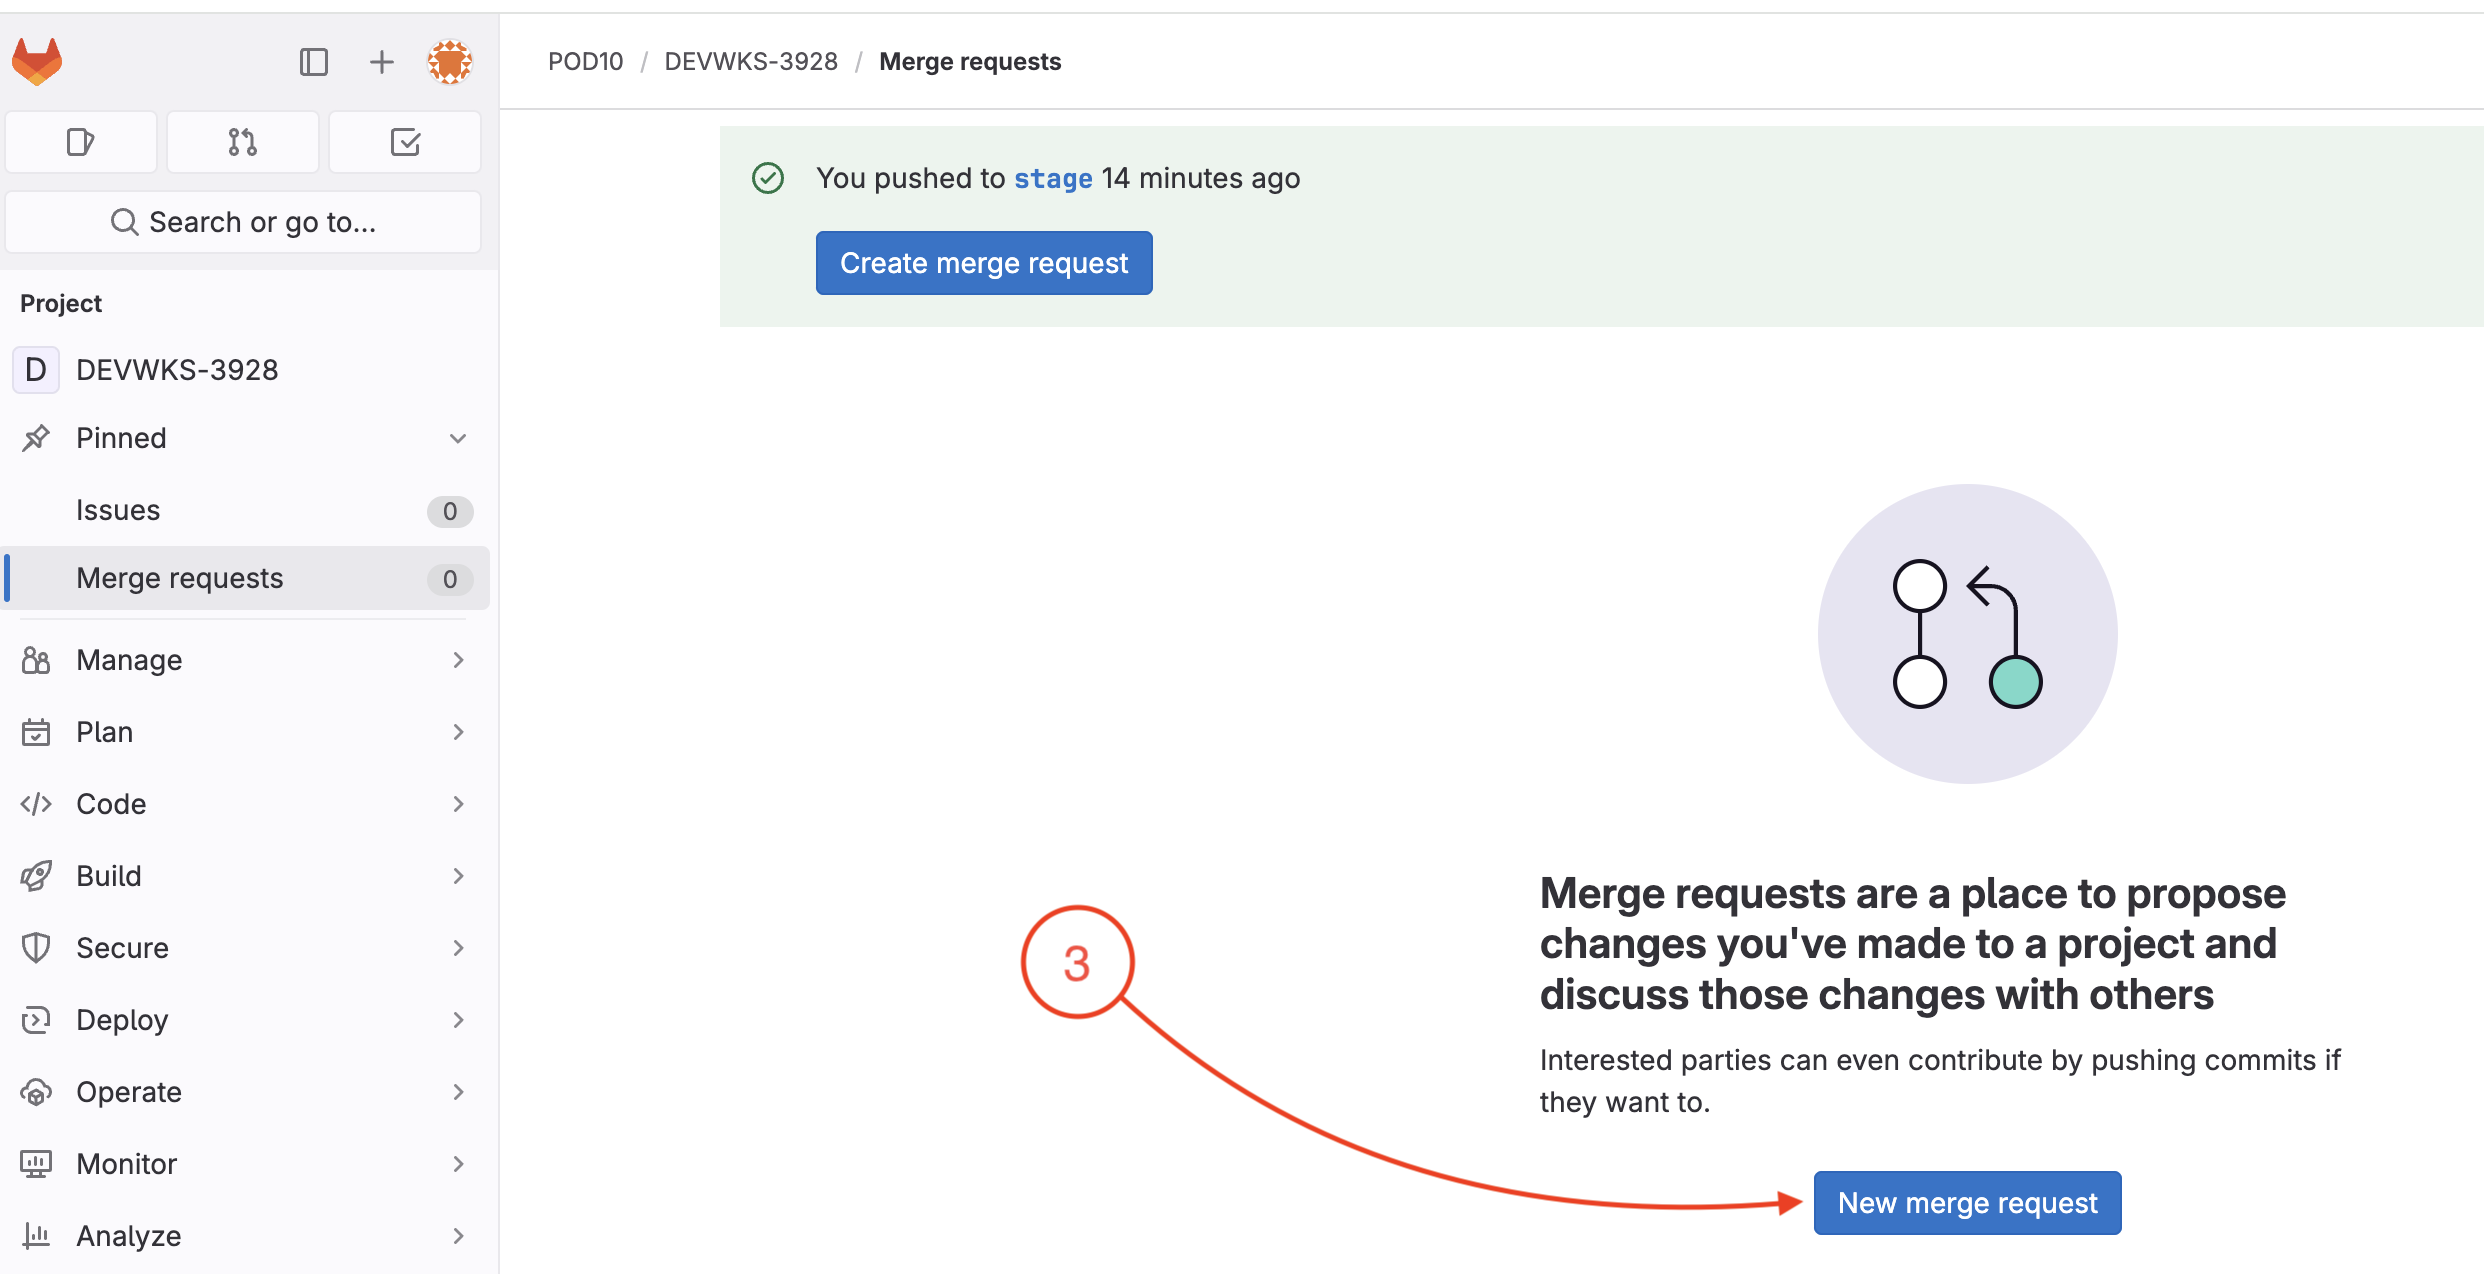Toggle the sidebar collapse icon

(x=314, y=62)
